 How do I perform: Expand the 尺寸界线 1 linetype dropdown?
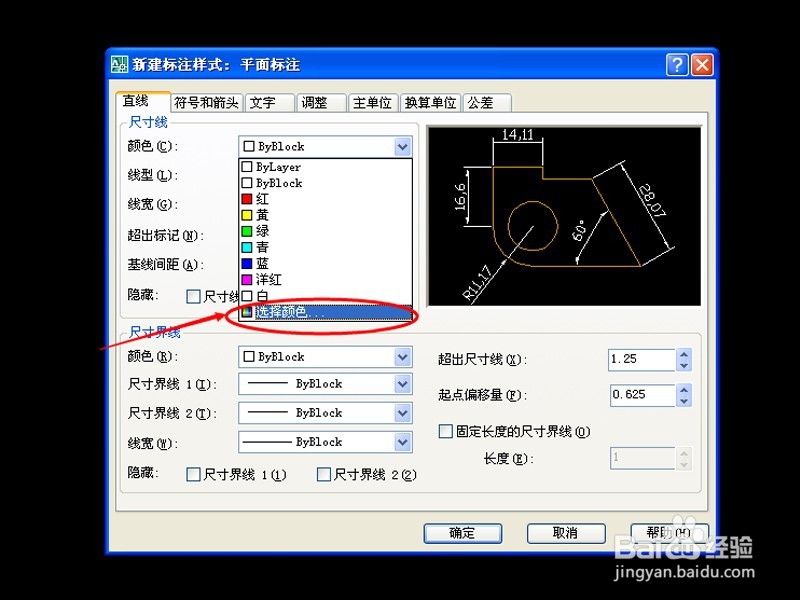click(x=404, y=384)
